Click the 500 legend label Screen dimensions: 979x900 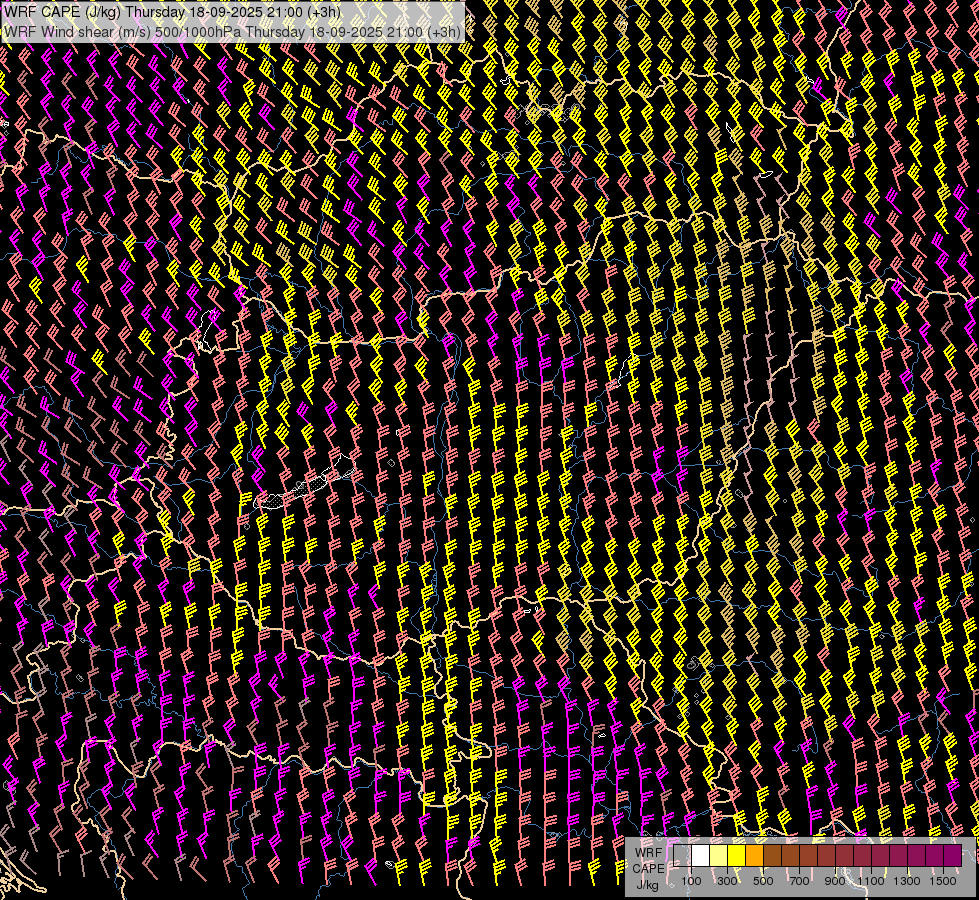763,881
